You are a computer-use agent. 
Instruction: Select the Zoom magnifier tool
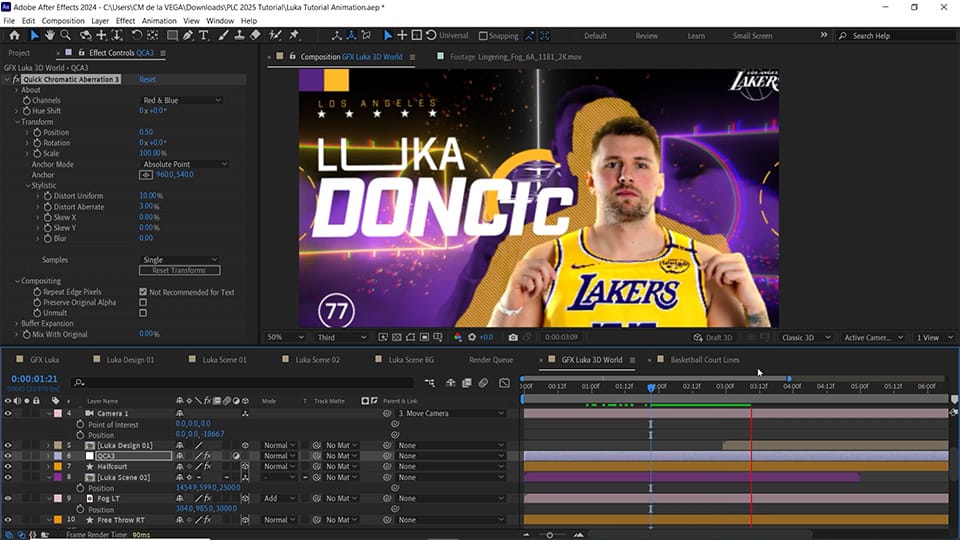point(65,36)
